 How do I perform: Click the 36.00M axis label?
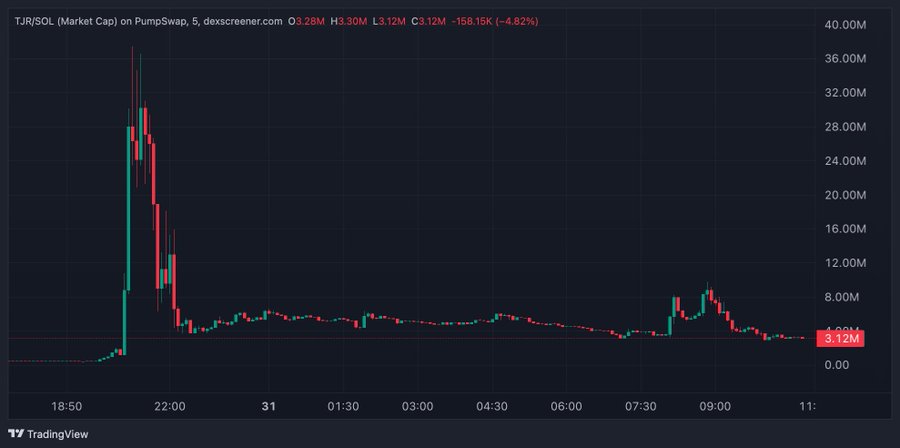[x=844, y=59]
